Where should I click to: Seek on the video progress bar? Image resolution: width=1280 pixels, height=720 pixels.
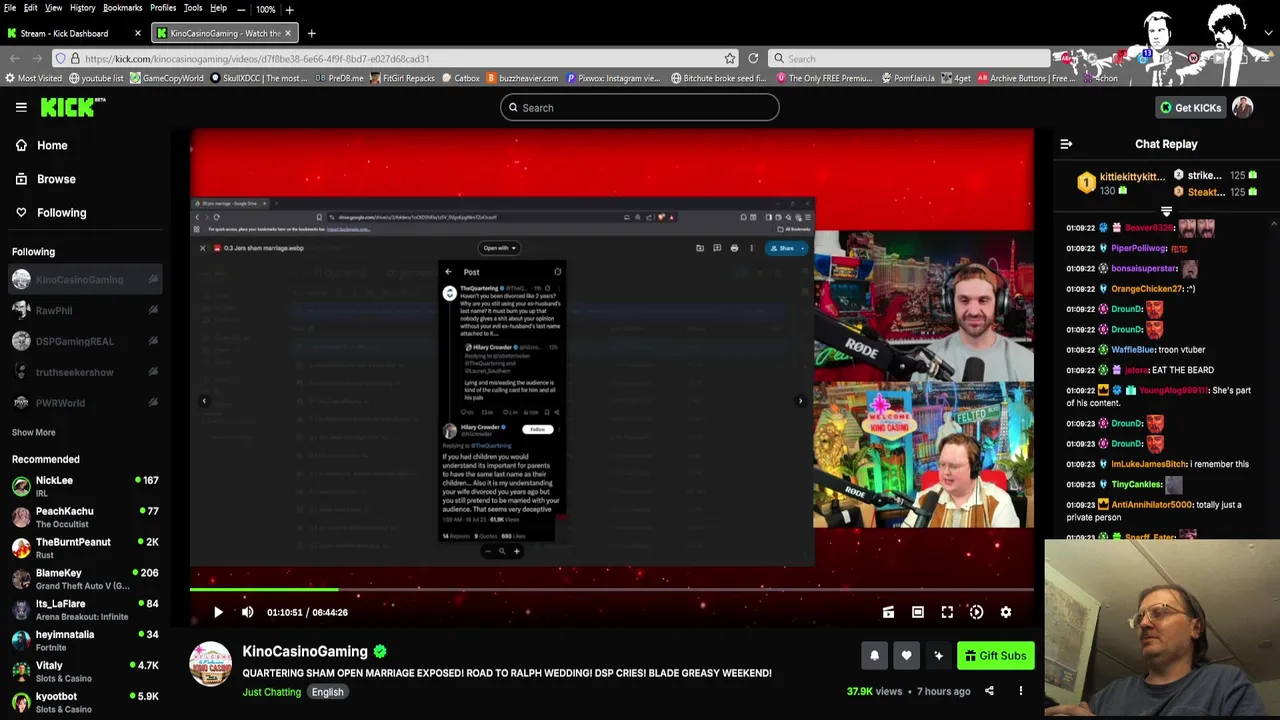tap(612, 590)
